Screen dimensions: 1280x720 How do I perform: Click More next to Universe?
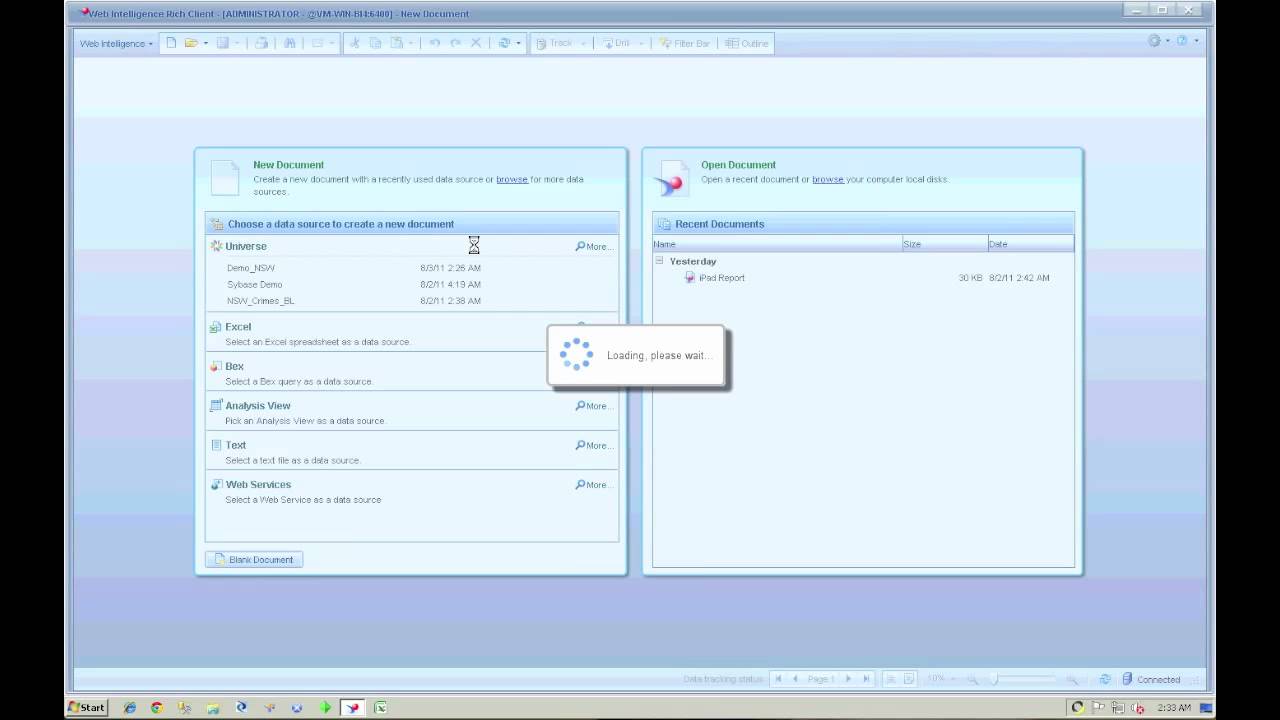(x=593, y=246)
